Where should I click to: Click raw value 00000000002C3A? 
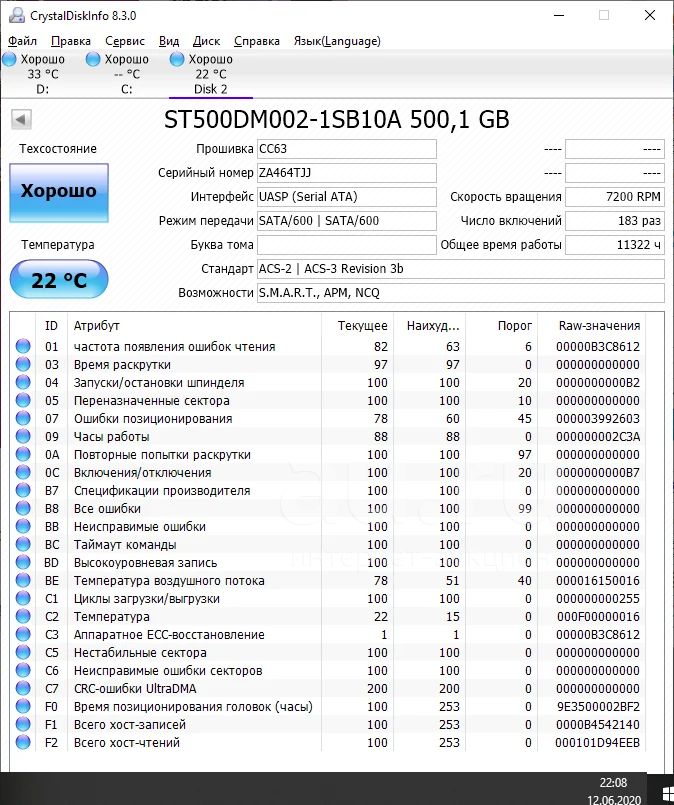[598, 436]
